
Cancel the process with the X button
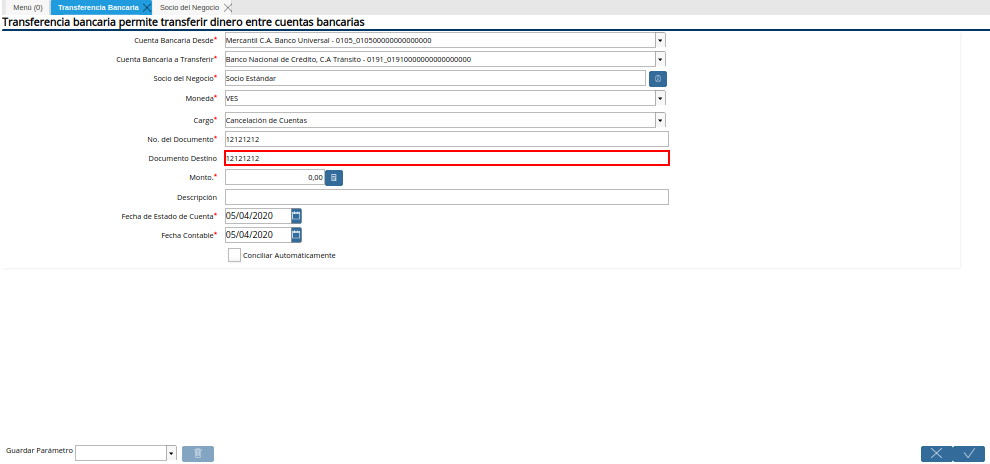(x=936, y=453)
